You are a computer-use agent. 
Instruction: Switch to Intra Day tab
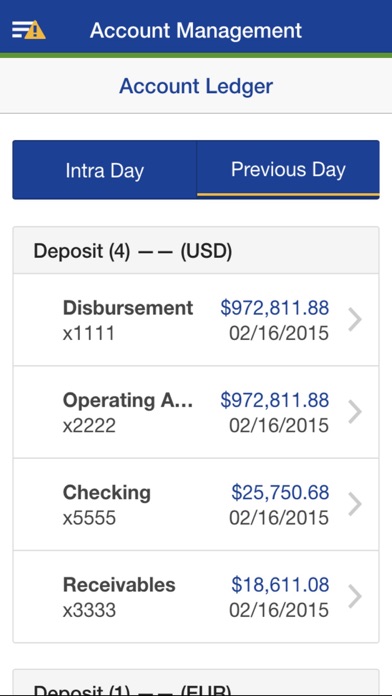(104, 170)
